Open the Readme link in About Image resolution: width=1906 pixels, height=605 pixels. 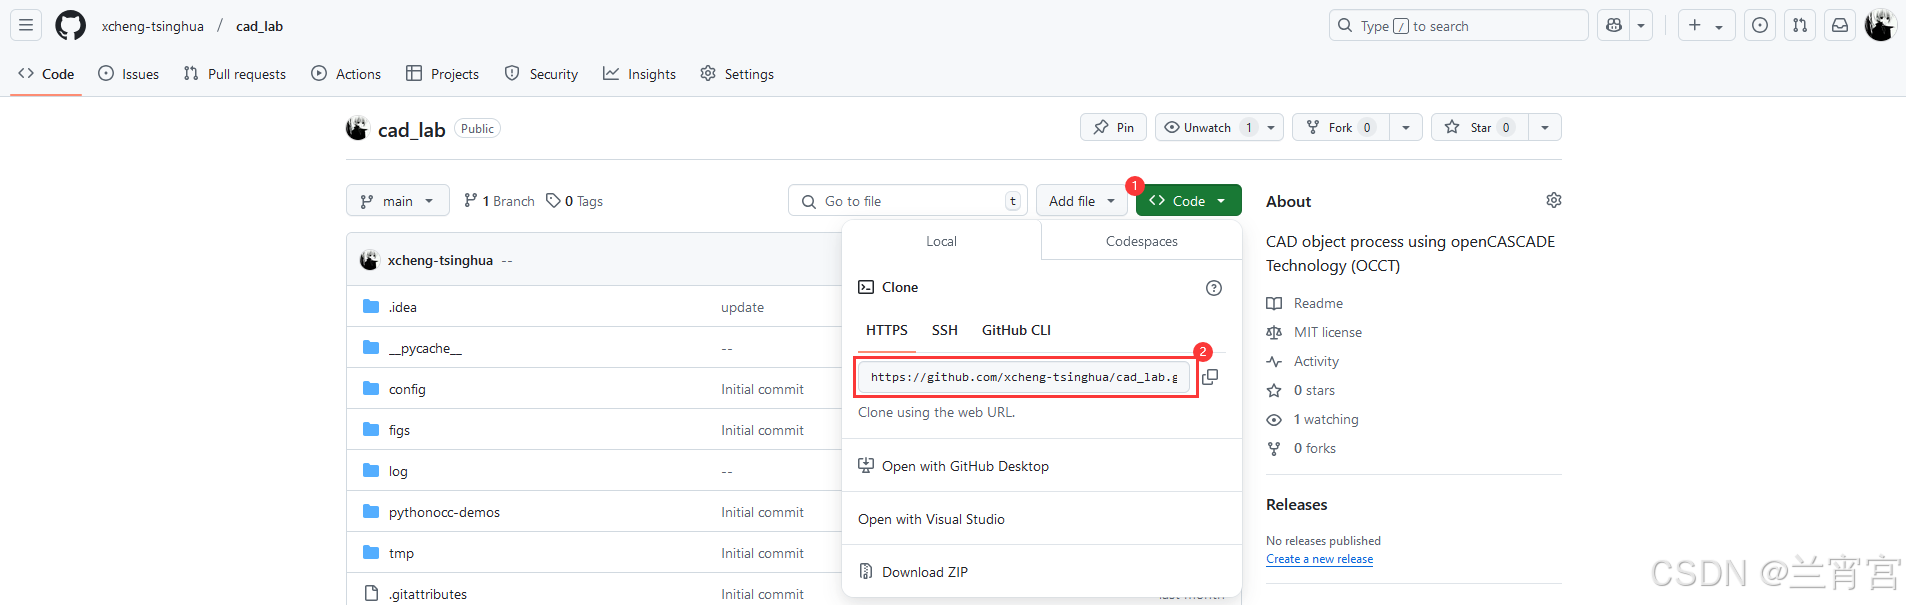pyautogui.click(x=1305, y=303)
